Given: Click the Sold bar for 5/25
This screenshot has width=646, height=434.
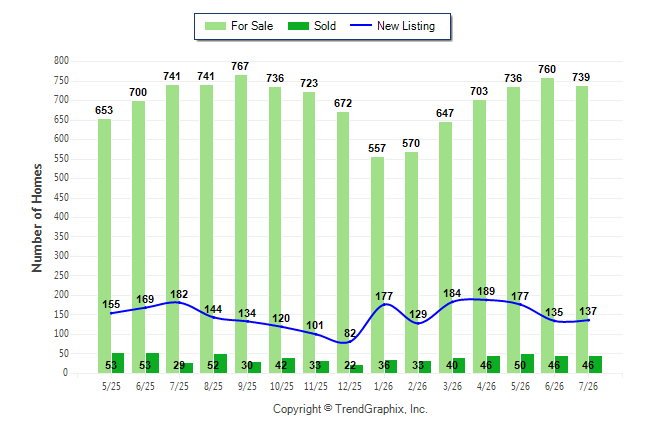Looking at the screenshot, I should point(118,363).
